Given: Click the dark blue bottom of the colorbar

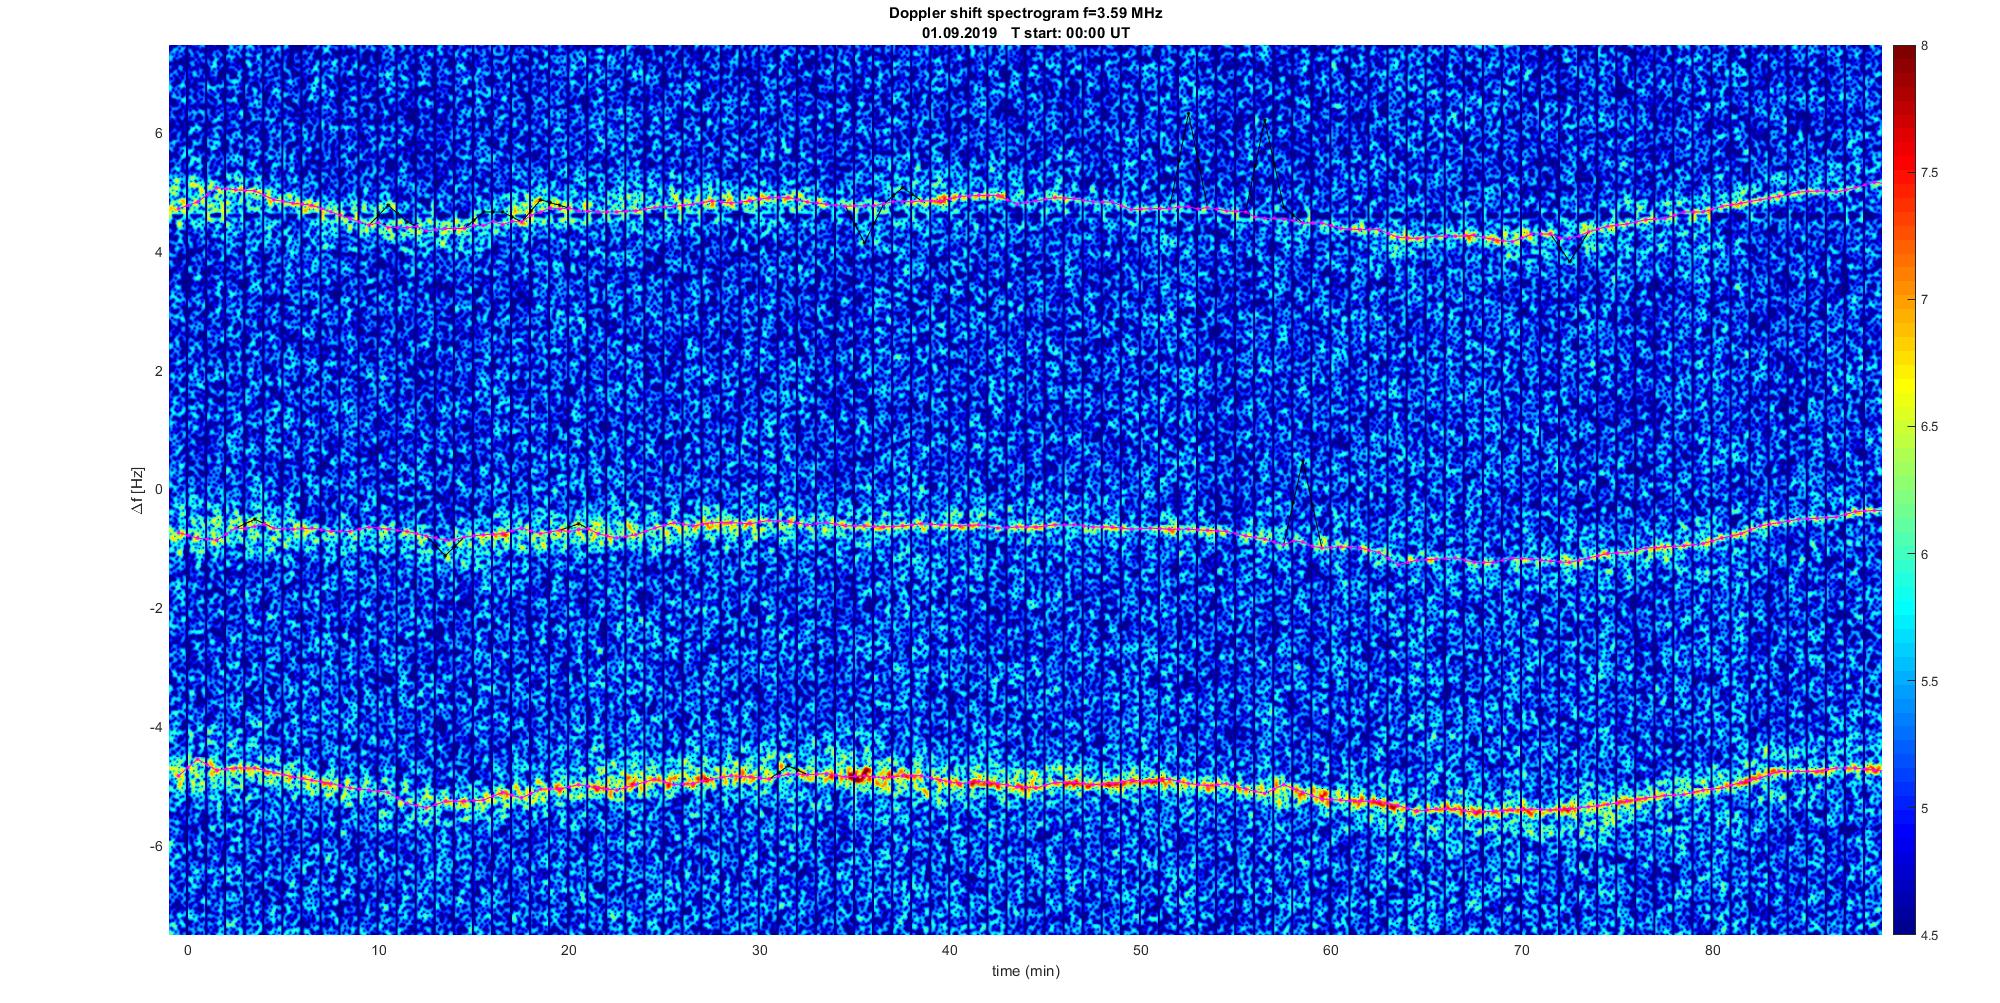Looking at the screenshot, I should (1904, 922).
